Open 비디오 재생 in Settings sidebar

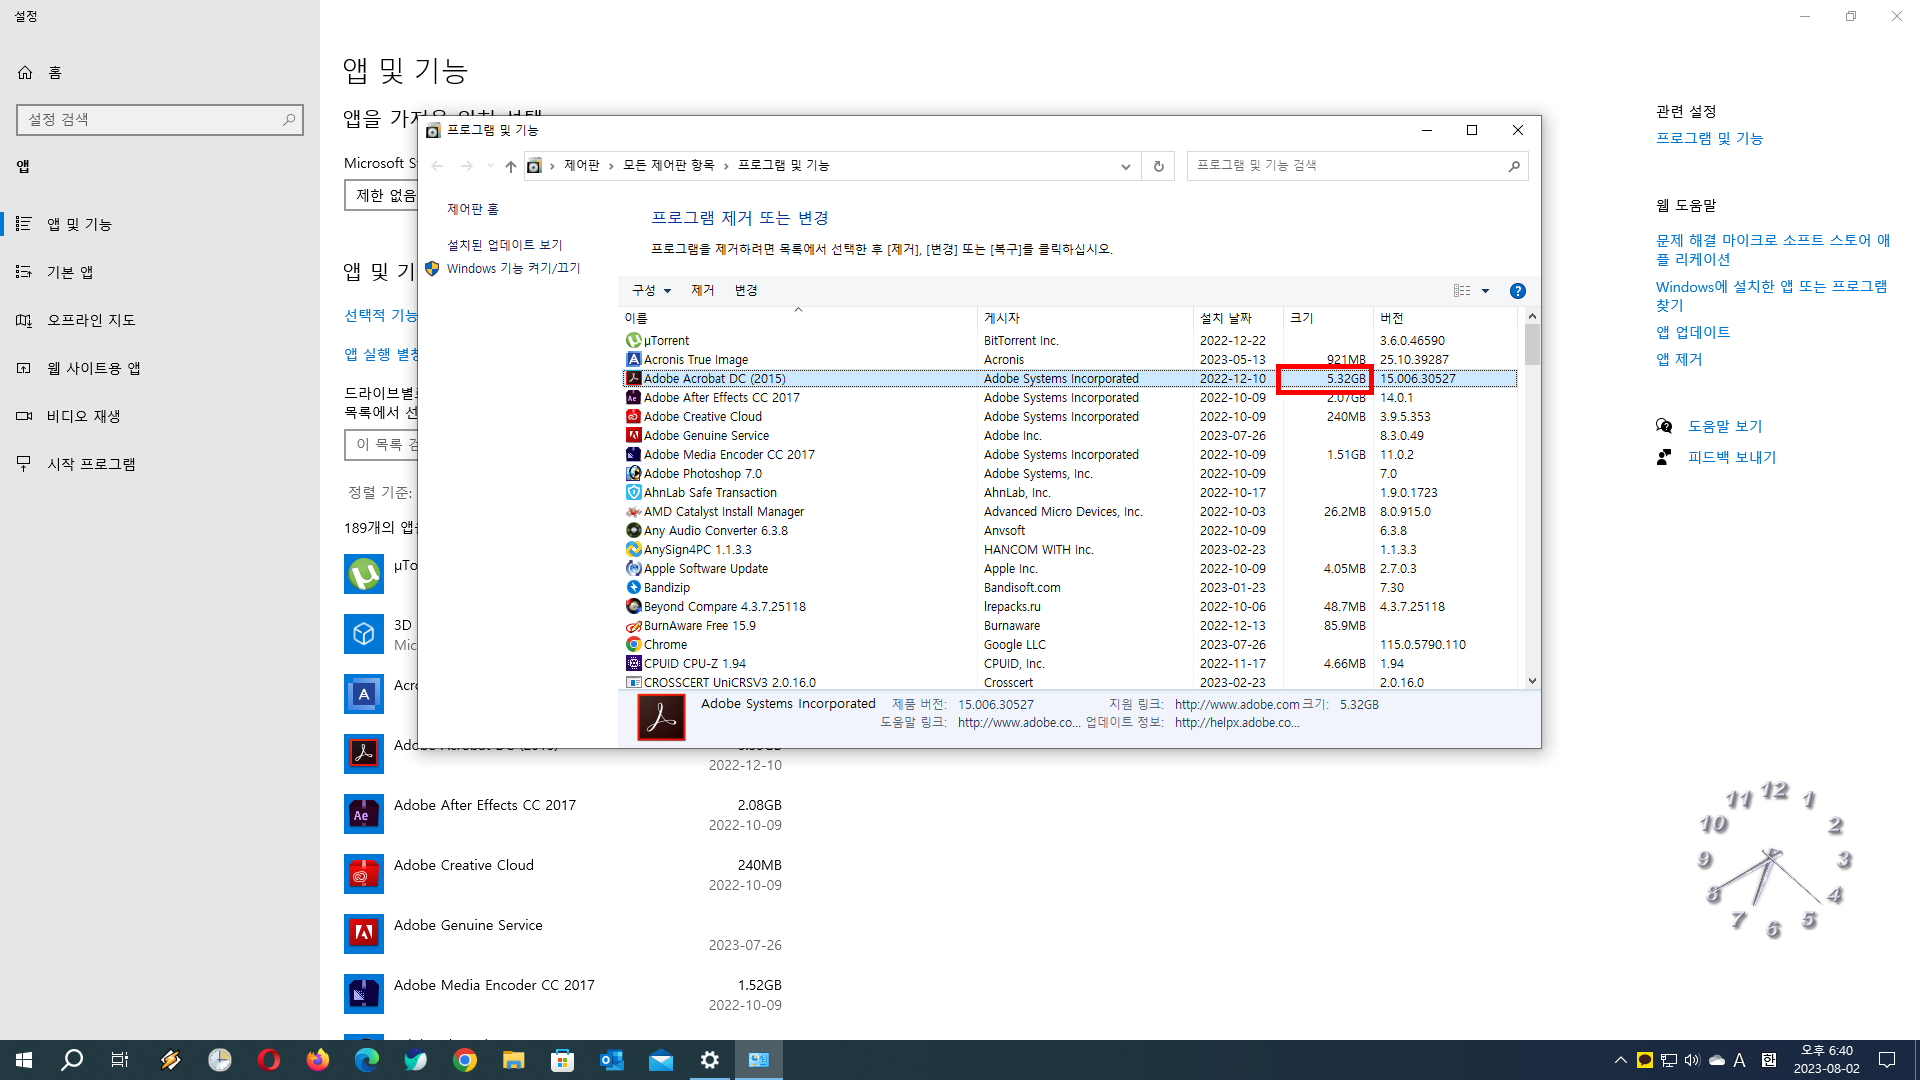pyautogui.click(x=160, y=416)
